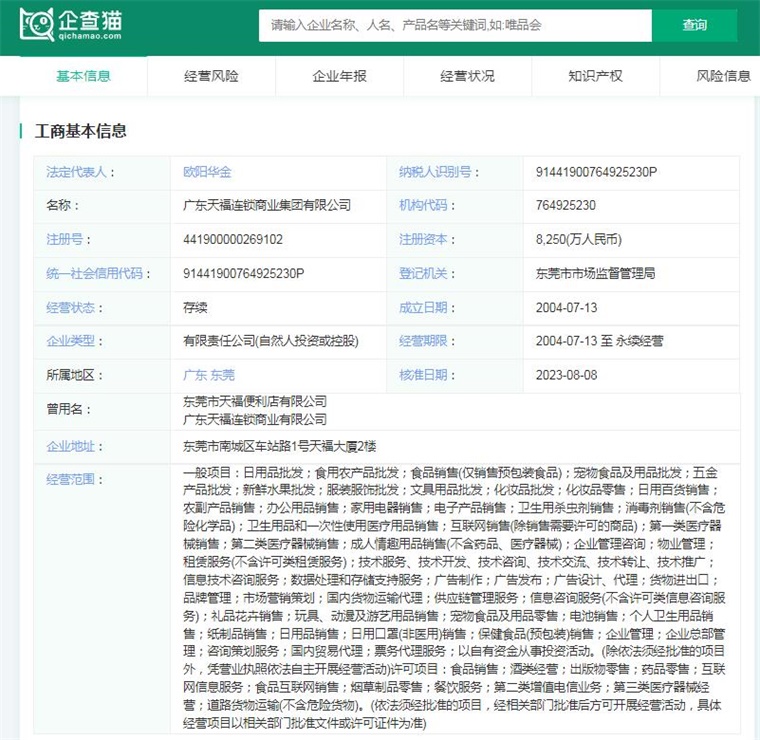Click company name 广东天福连锁商业集团有限公司
Screen dimensions: 760x740
click(266, 206)
